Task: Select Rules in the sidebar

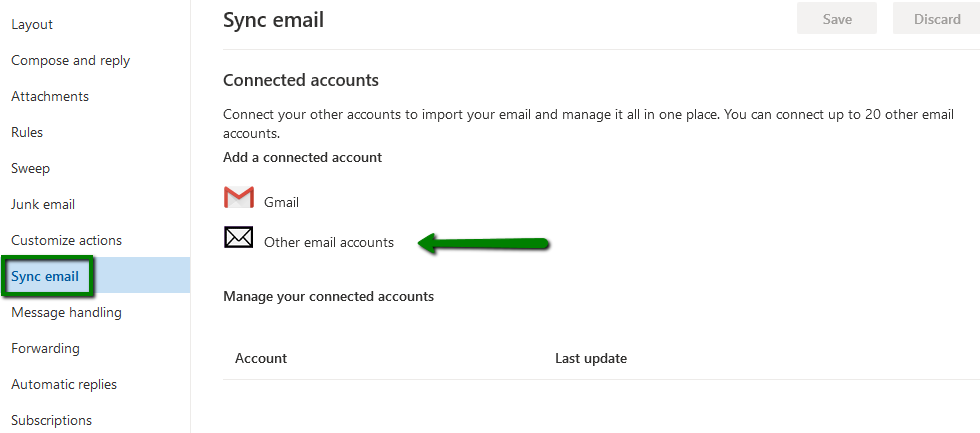Action: [27, 132]
